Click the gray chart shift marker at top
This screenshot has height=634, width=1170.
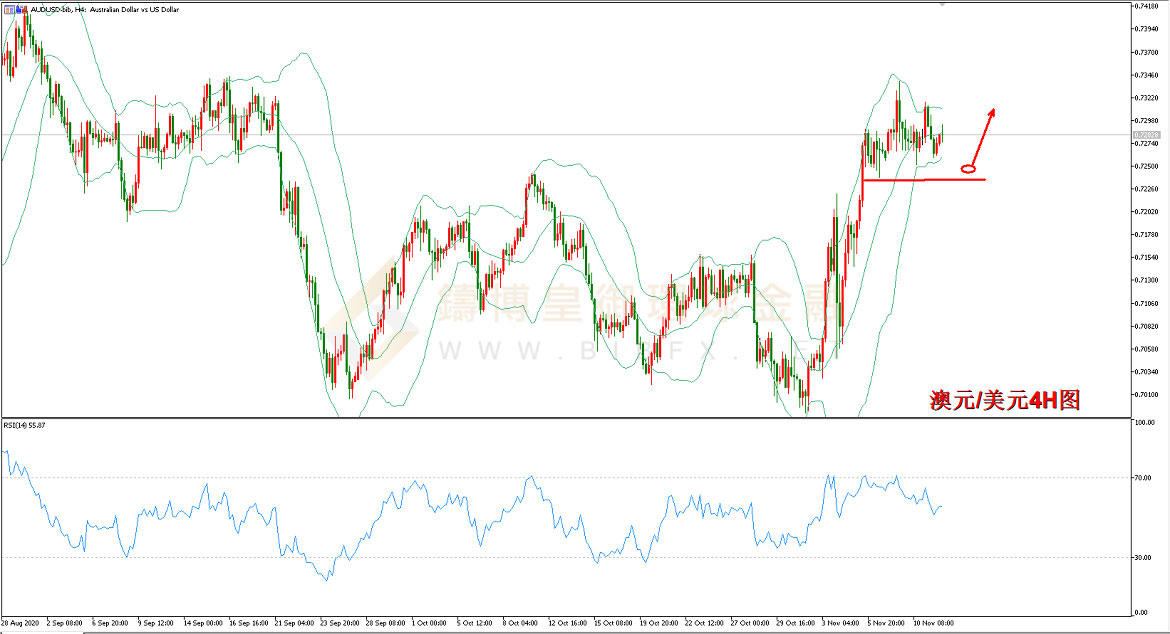pyautogui.click(x=941, y=4)
